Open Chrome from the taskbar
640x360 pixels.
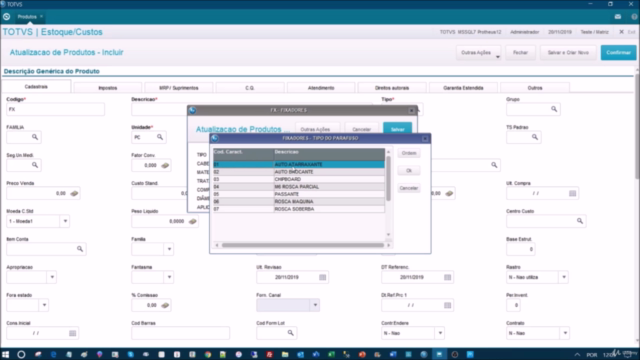click(x=208, y=354)
